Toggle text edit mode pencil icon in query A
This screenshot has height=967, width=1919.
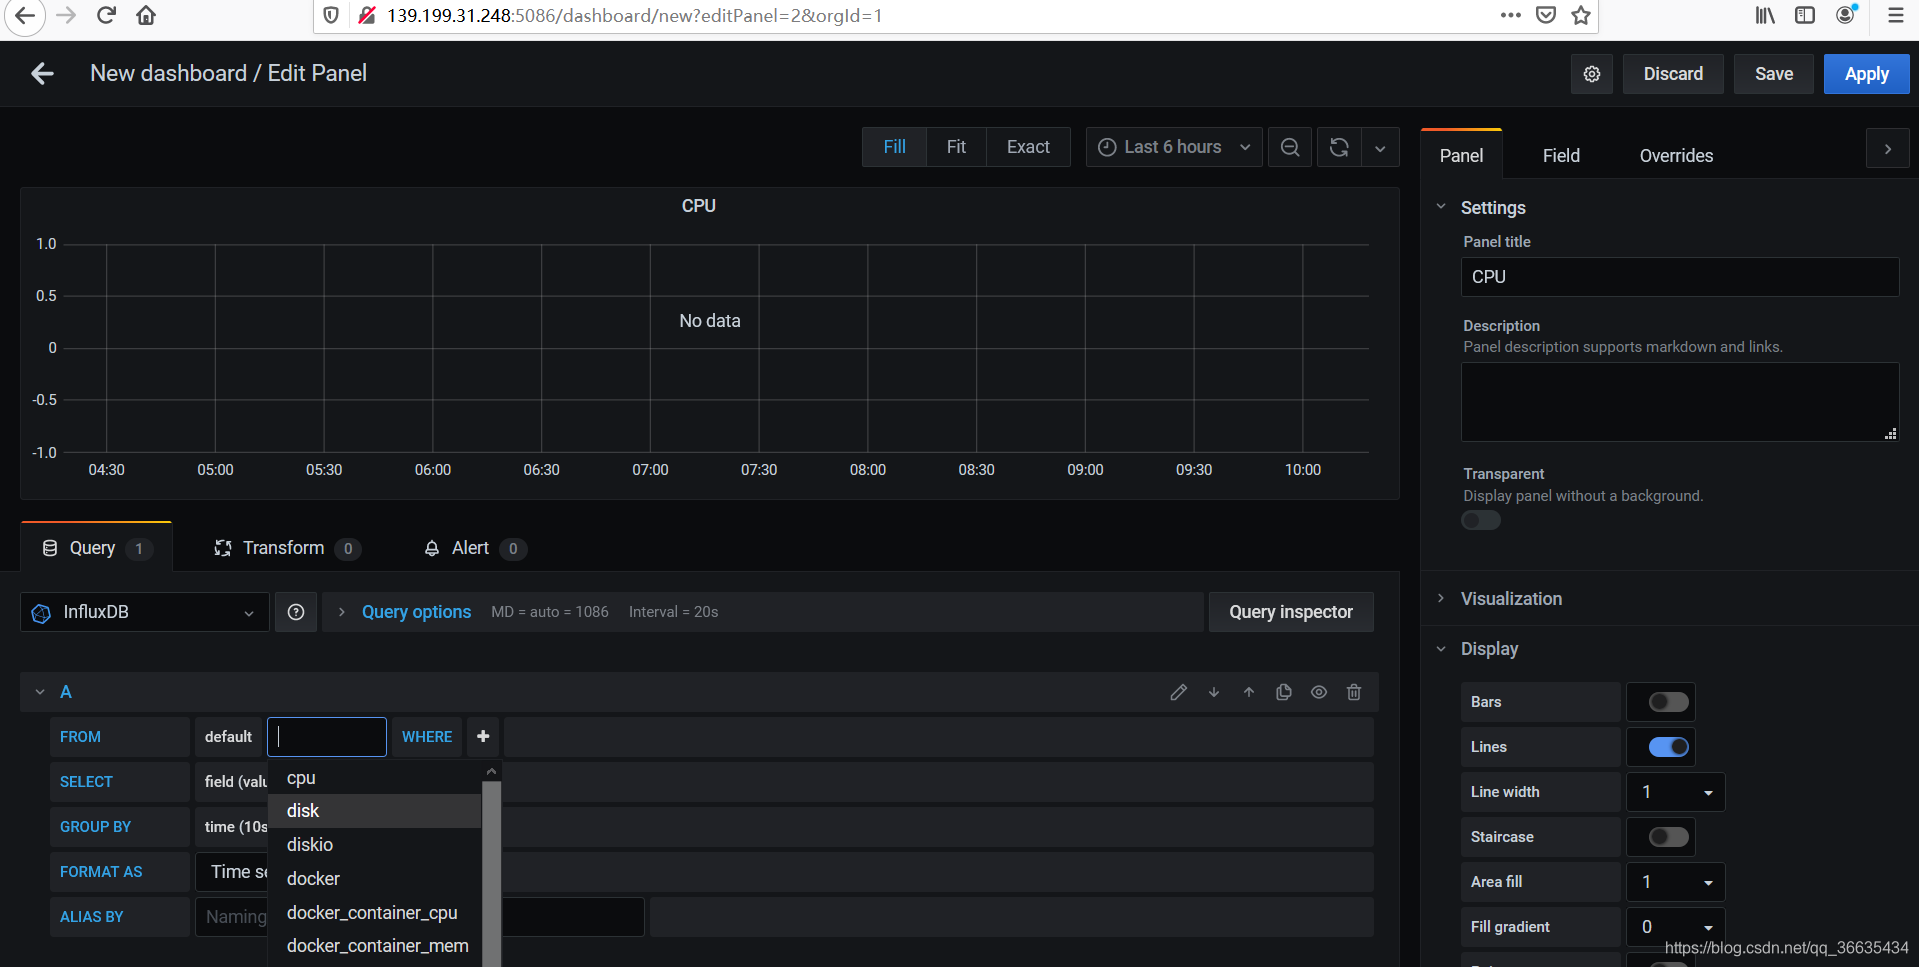(x=1179, y=692)
